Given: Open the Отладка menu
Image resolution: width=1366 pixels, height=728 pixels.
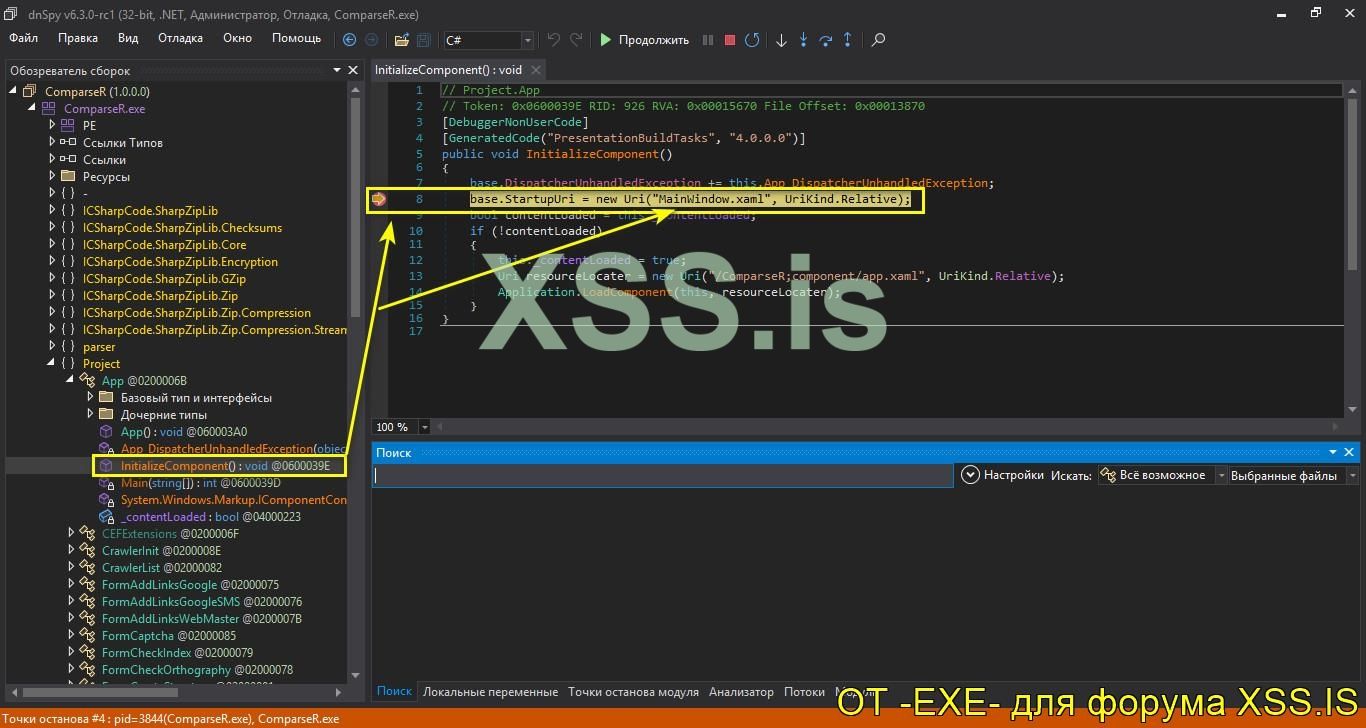Looking at the screenshot, I should (180, 38).
